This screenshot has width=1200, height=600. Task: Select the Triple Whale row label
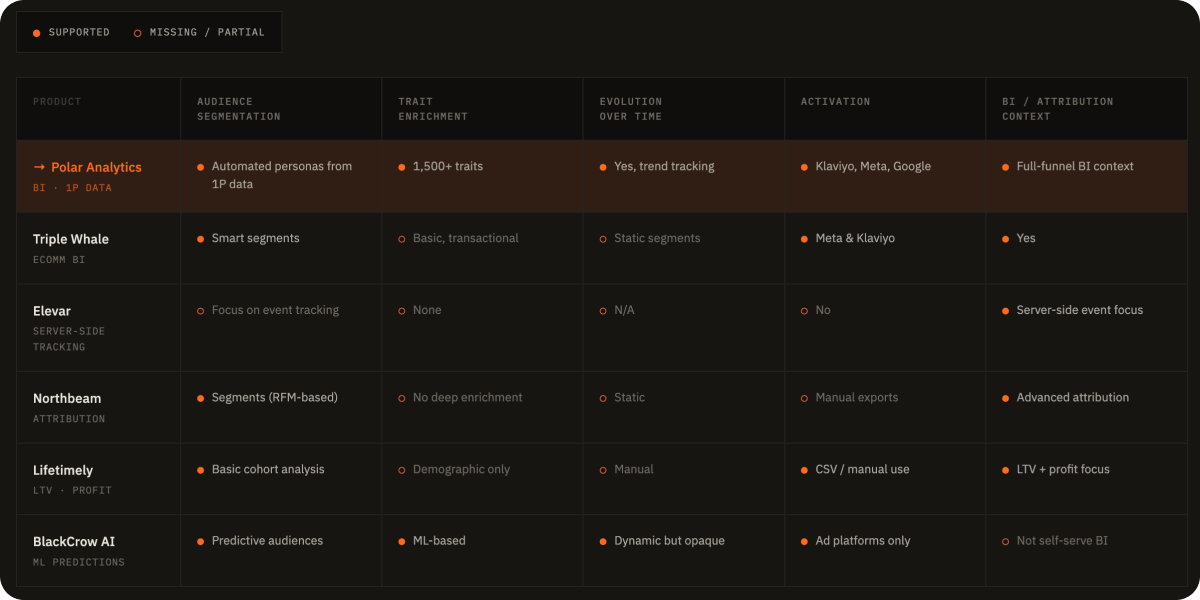[71, 239]
